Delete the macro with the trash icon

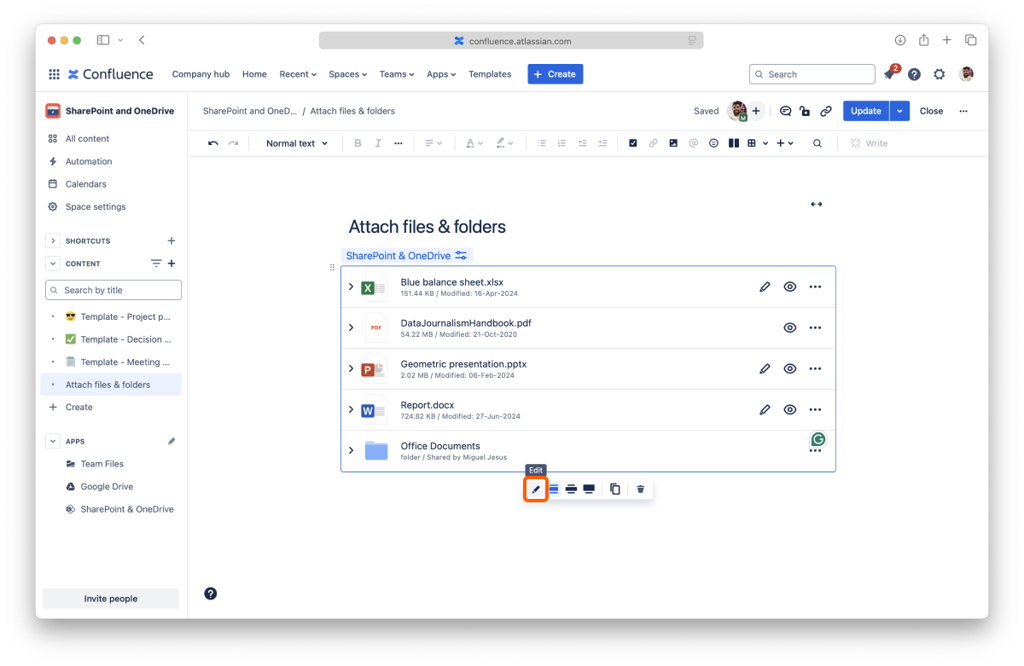[x=641, y=489]
